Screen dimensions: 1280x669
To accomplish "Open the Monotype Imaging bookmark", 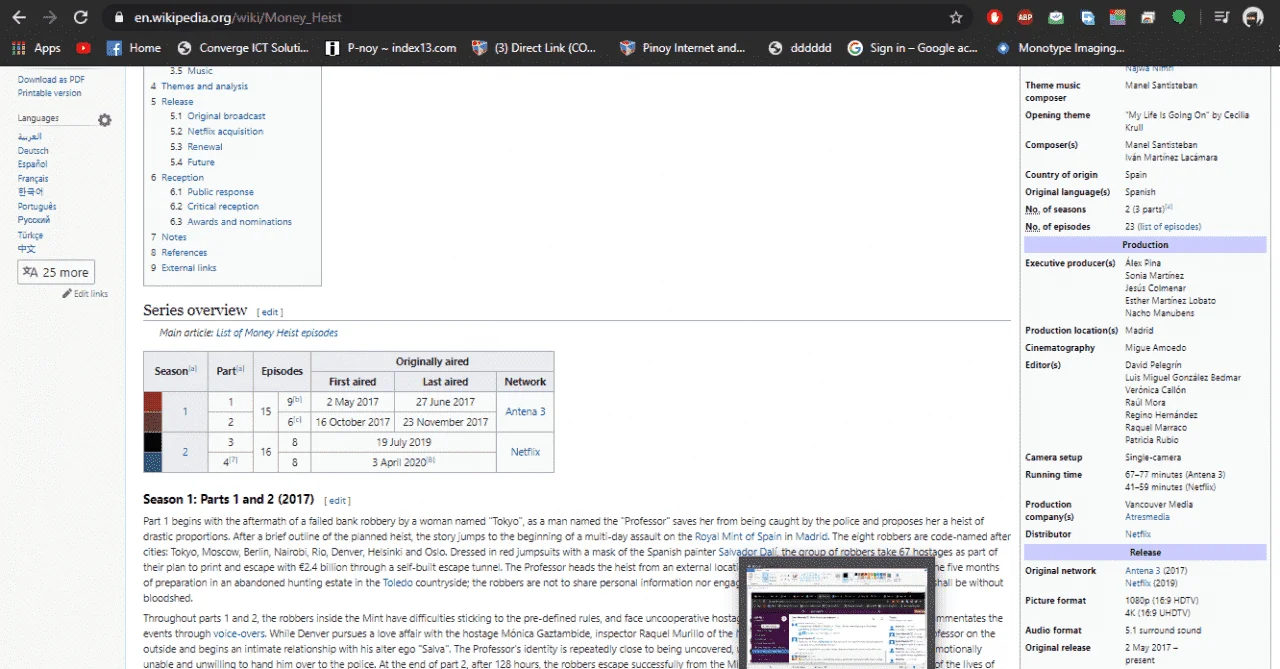I will click(x=1060, y=47).
